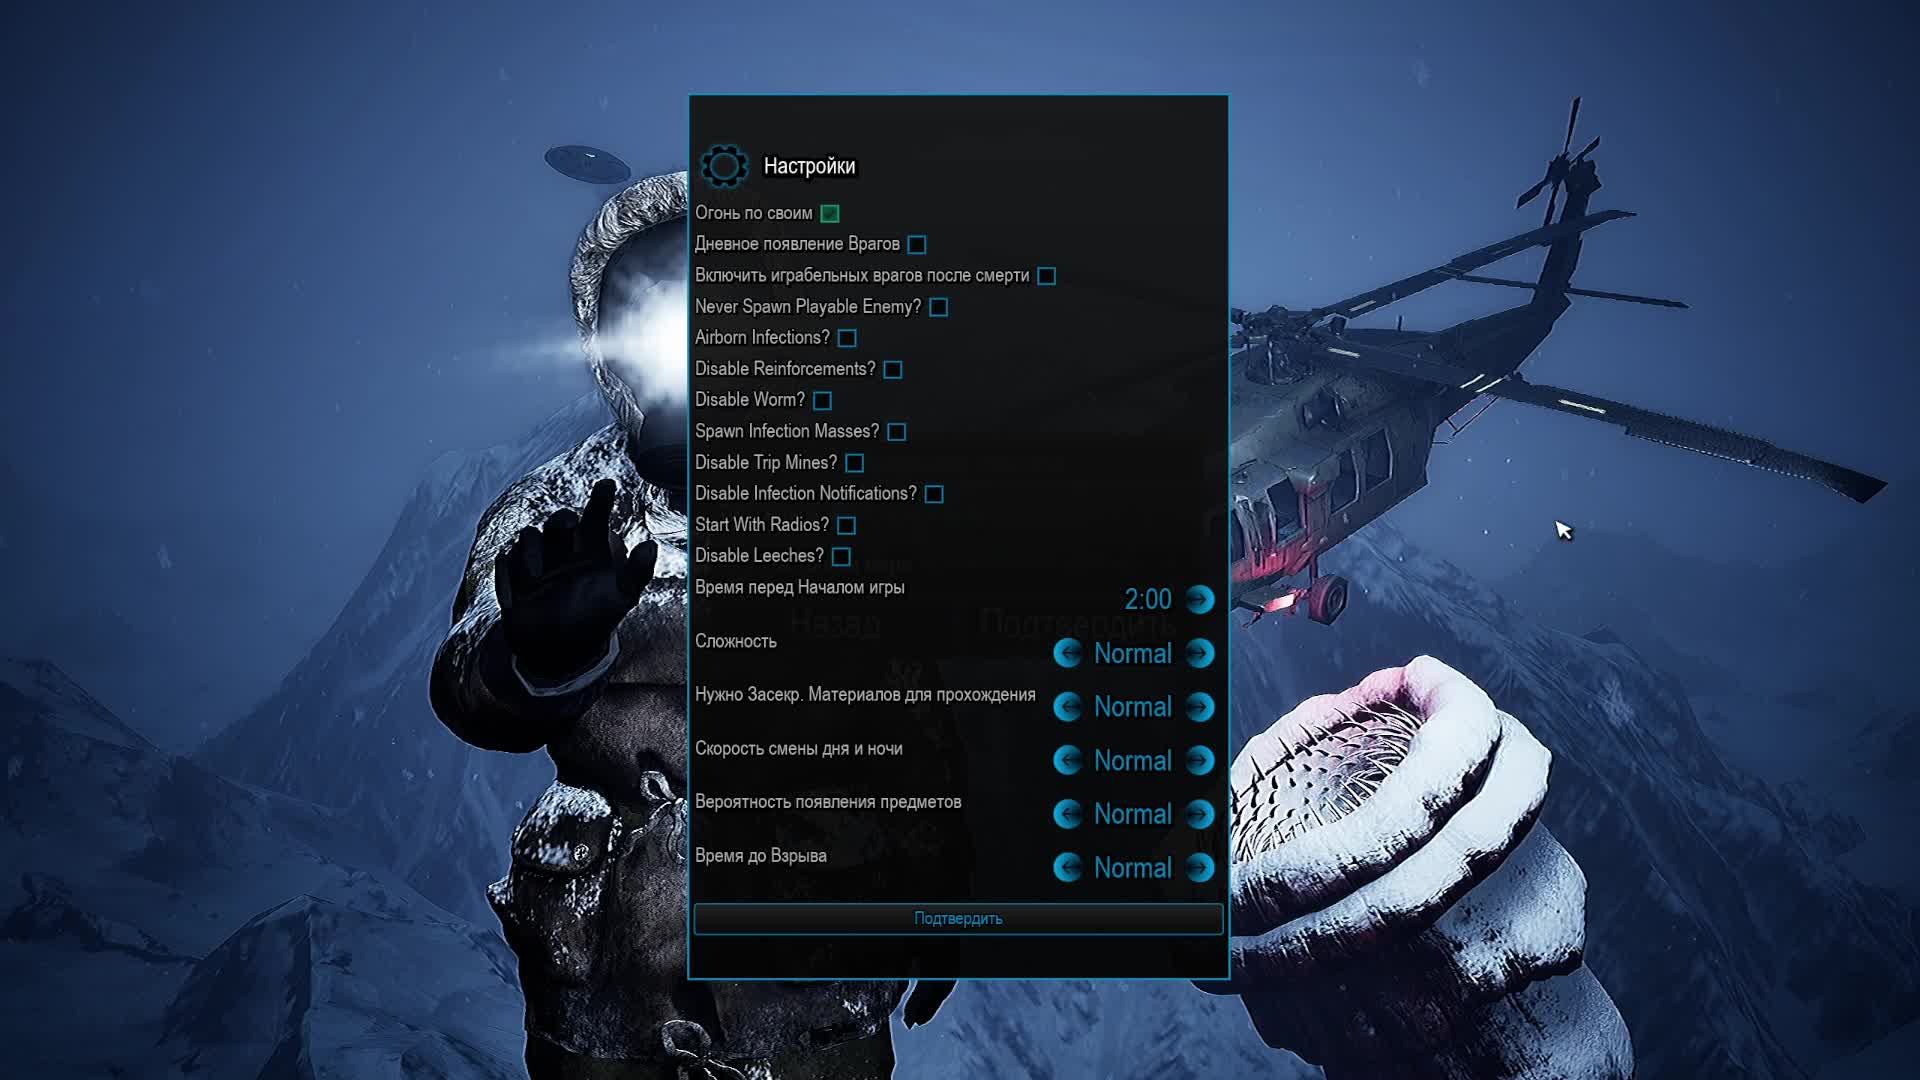This screenshot has height=1080, width=1920.
Task: Click right arrow for Время до Взрыва
Action: [1199, 868]
